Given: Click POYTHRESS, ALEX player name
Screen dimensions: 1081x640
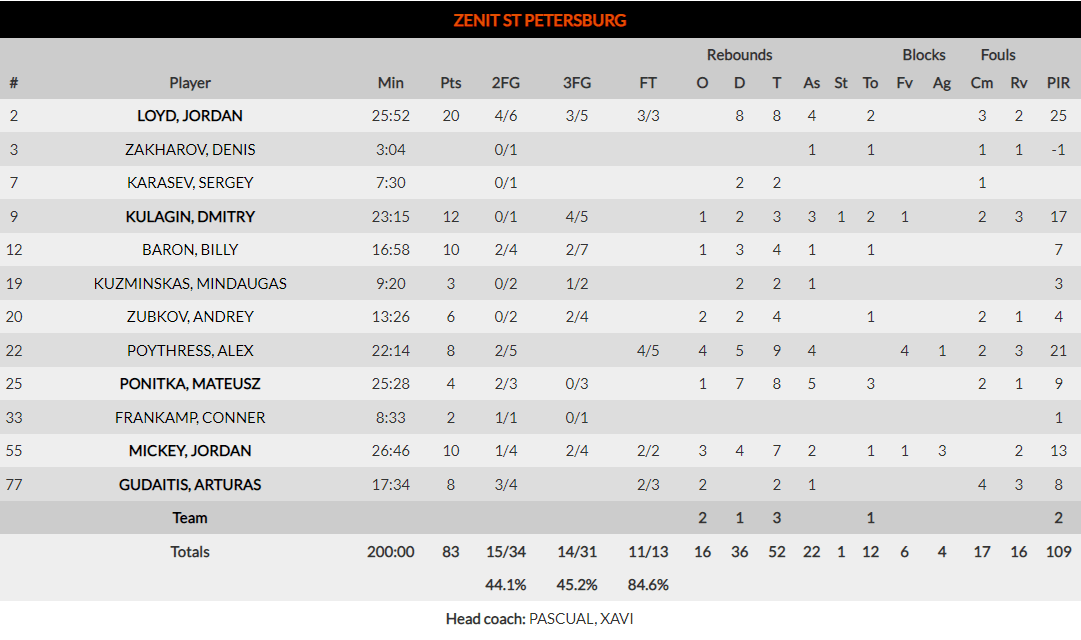Looking at the screenshot, I should pyautogui.click(x=190, y=351).
